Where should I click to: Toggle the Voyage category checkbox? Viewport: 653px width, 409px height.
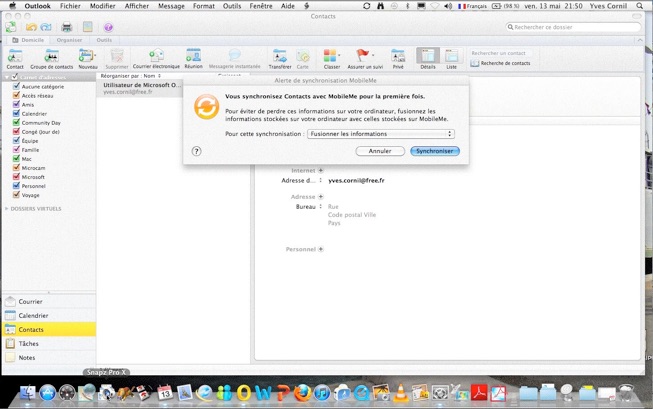click(16, 195)
